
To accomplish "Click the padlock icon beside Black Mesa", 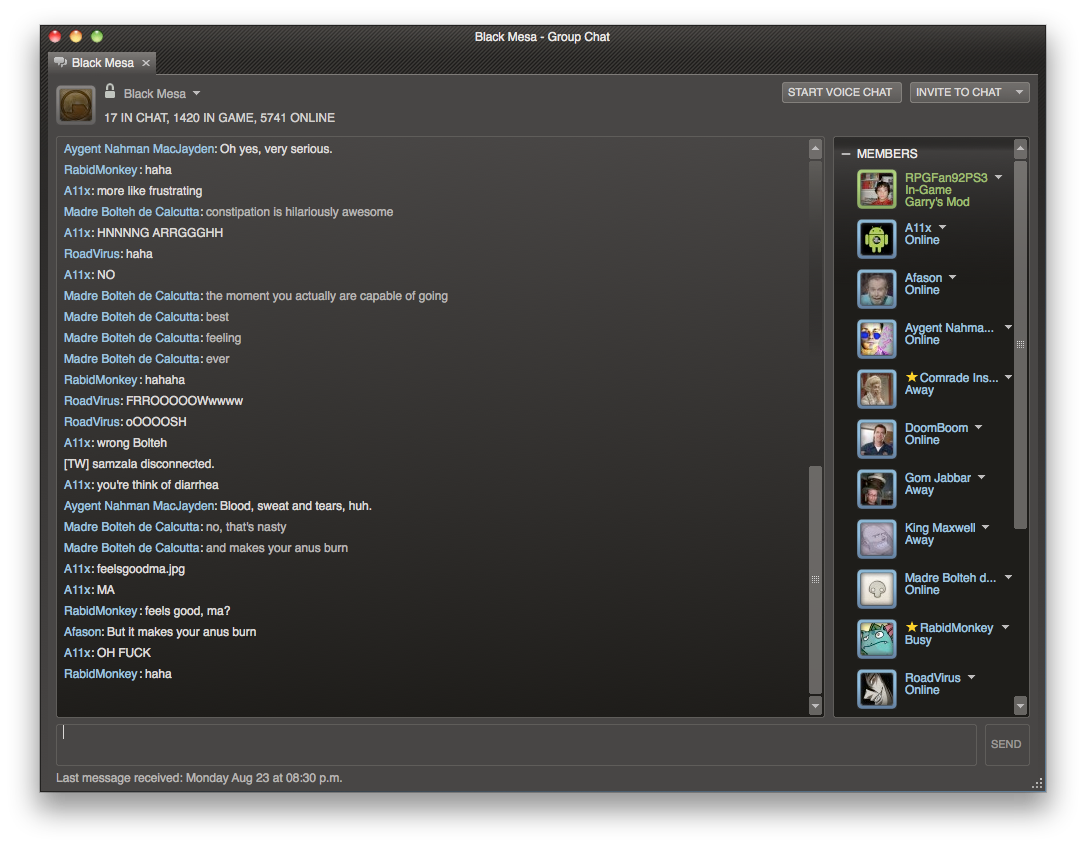I will pyautogui.click(x=110, y=91).
